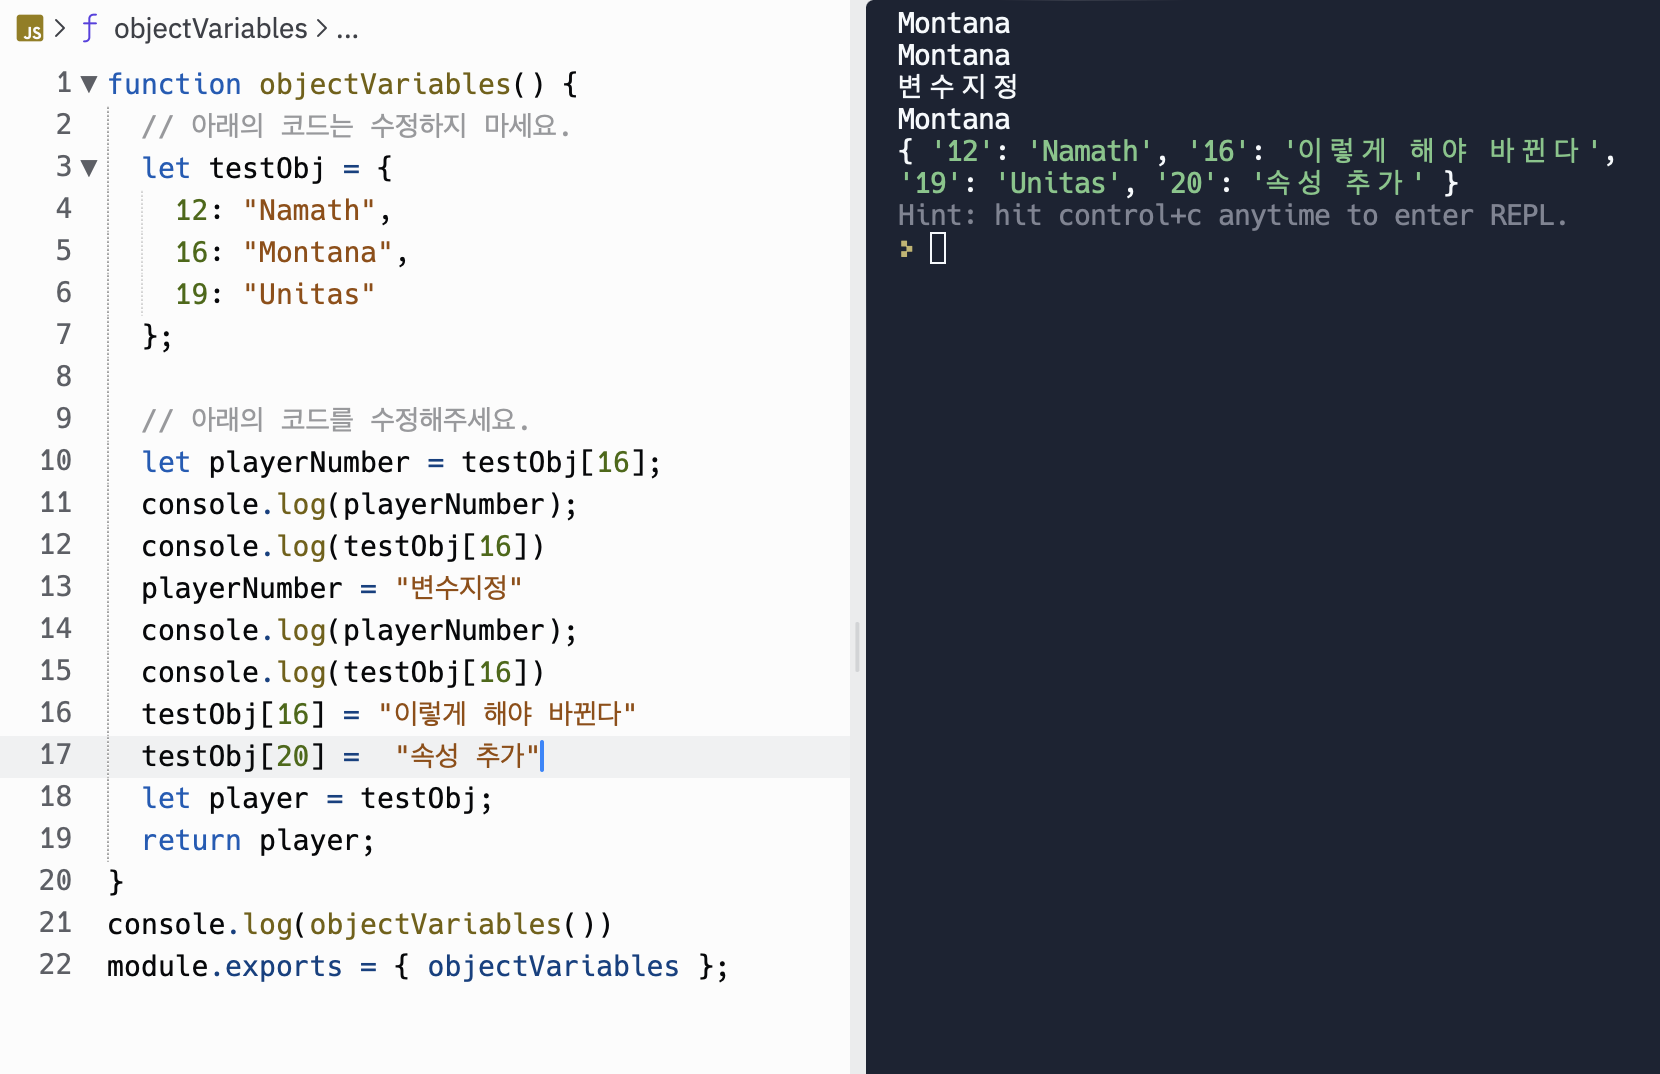The image size is (1660, 1074).
Task: Click the JavaScript file badge icon
Action: [28, 28]
